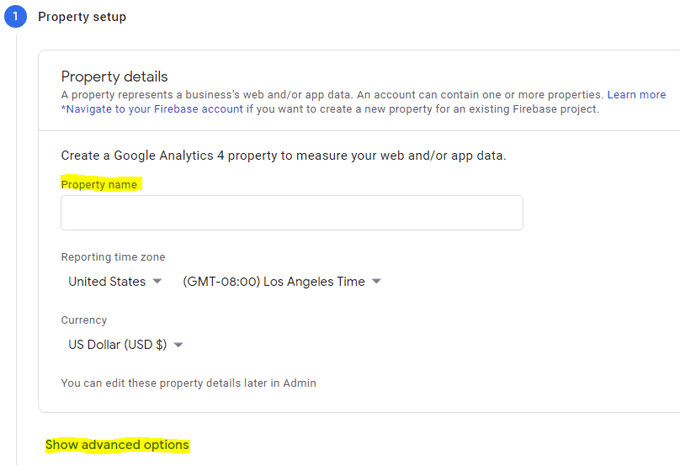Click the Property setup step title

pos(82,17)
